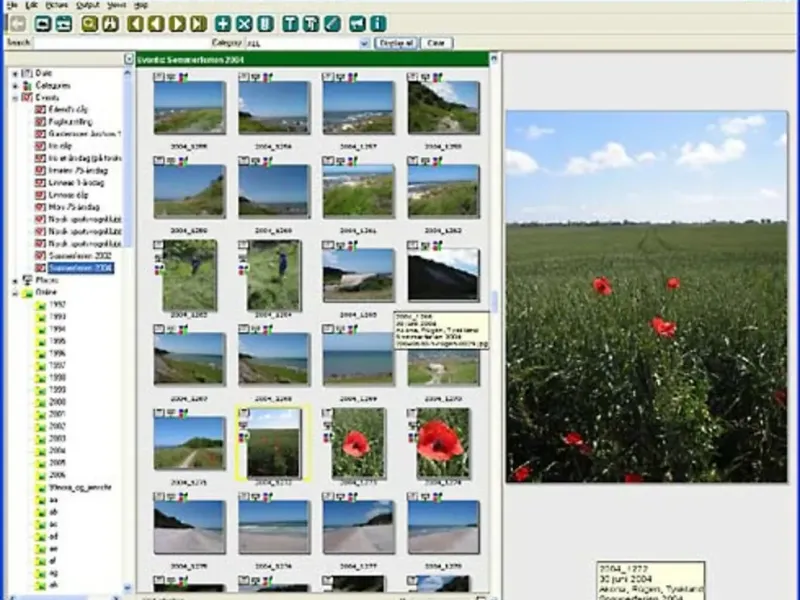Open the File menu
Screen dimensions: 800x600
[12, 5]
